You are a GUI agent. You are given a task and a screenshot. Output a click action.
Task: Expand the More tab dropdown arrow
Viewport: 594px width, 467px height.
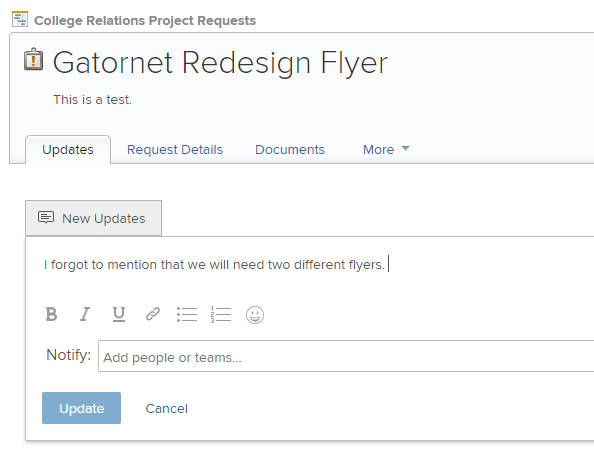405,148
